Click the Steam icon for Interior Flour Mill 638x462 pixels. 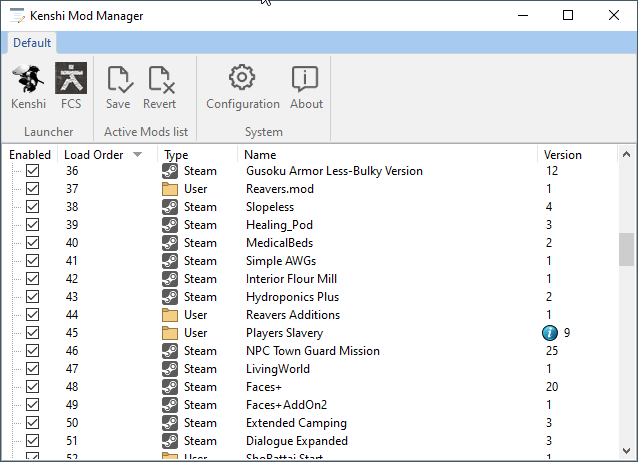coord(170,279)
